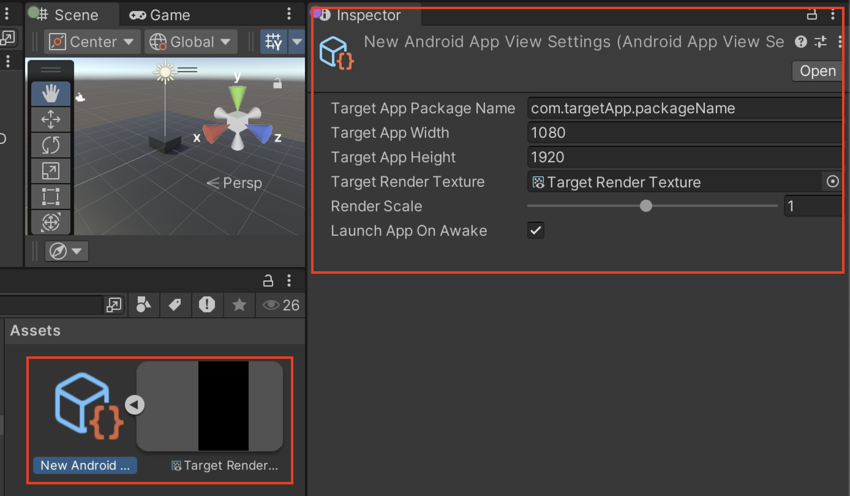
Task: Select the Scale tool
Action: [50, 171]
